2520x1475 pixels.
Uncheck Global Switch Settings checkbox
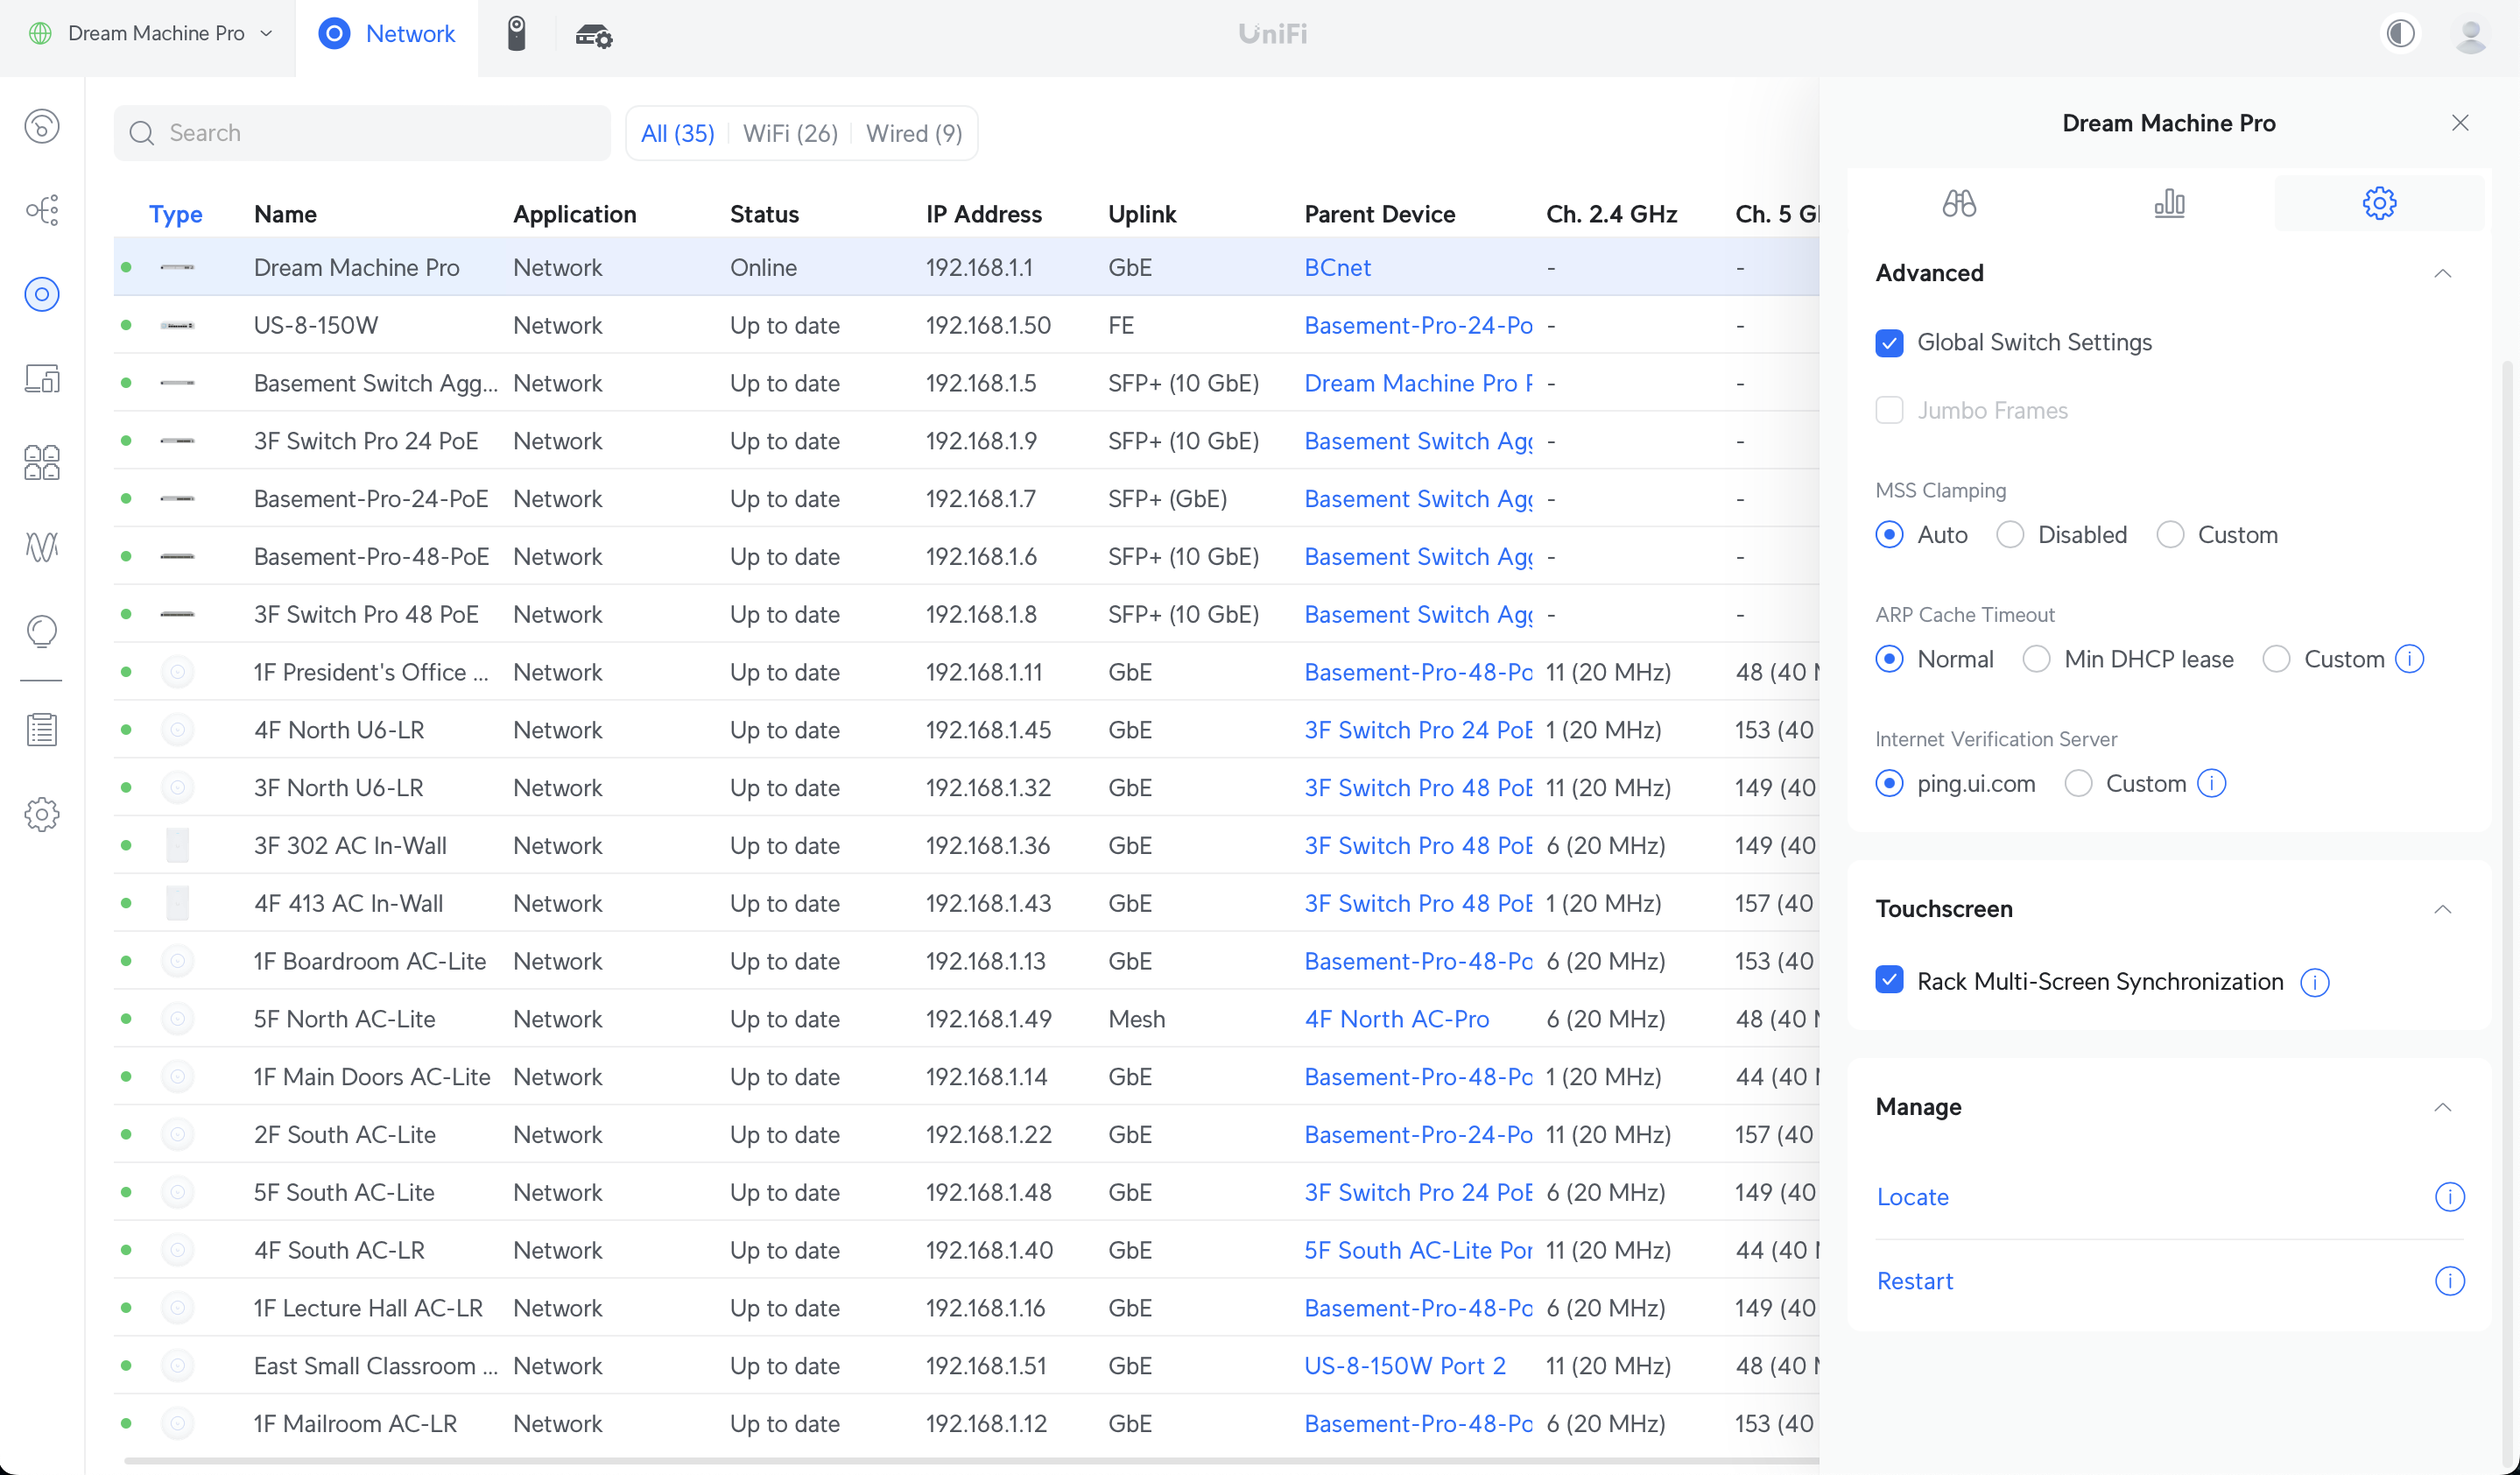pyautogui.click(x=1889, y=343)
